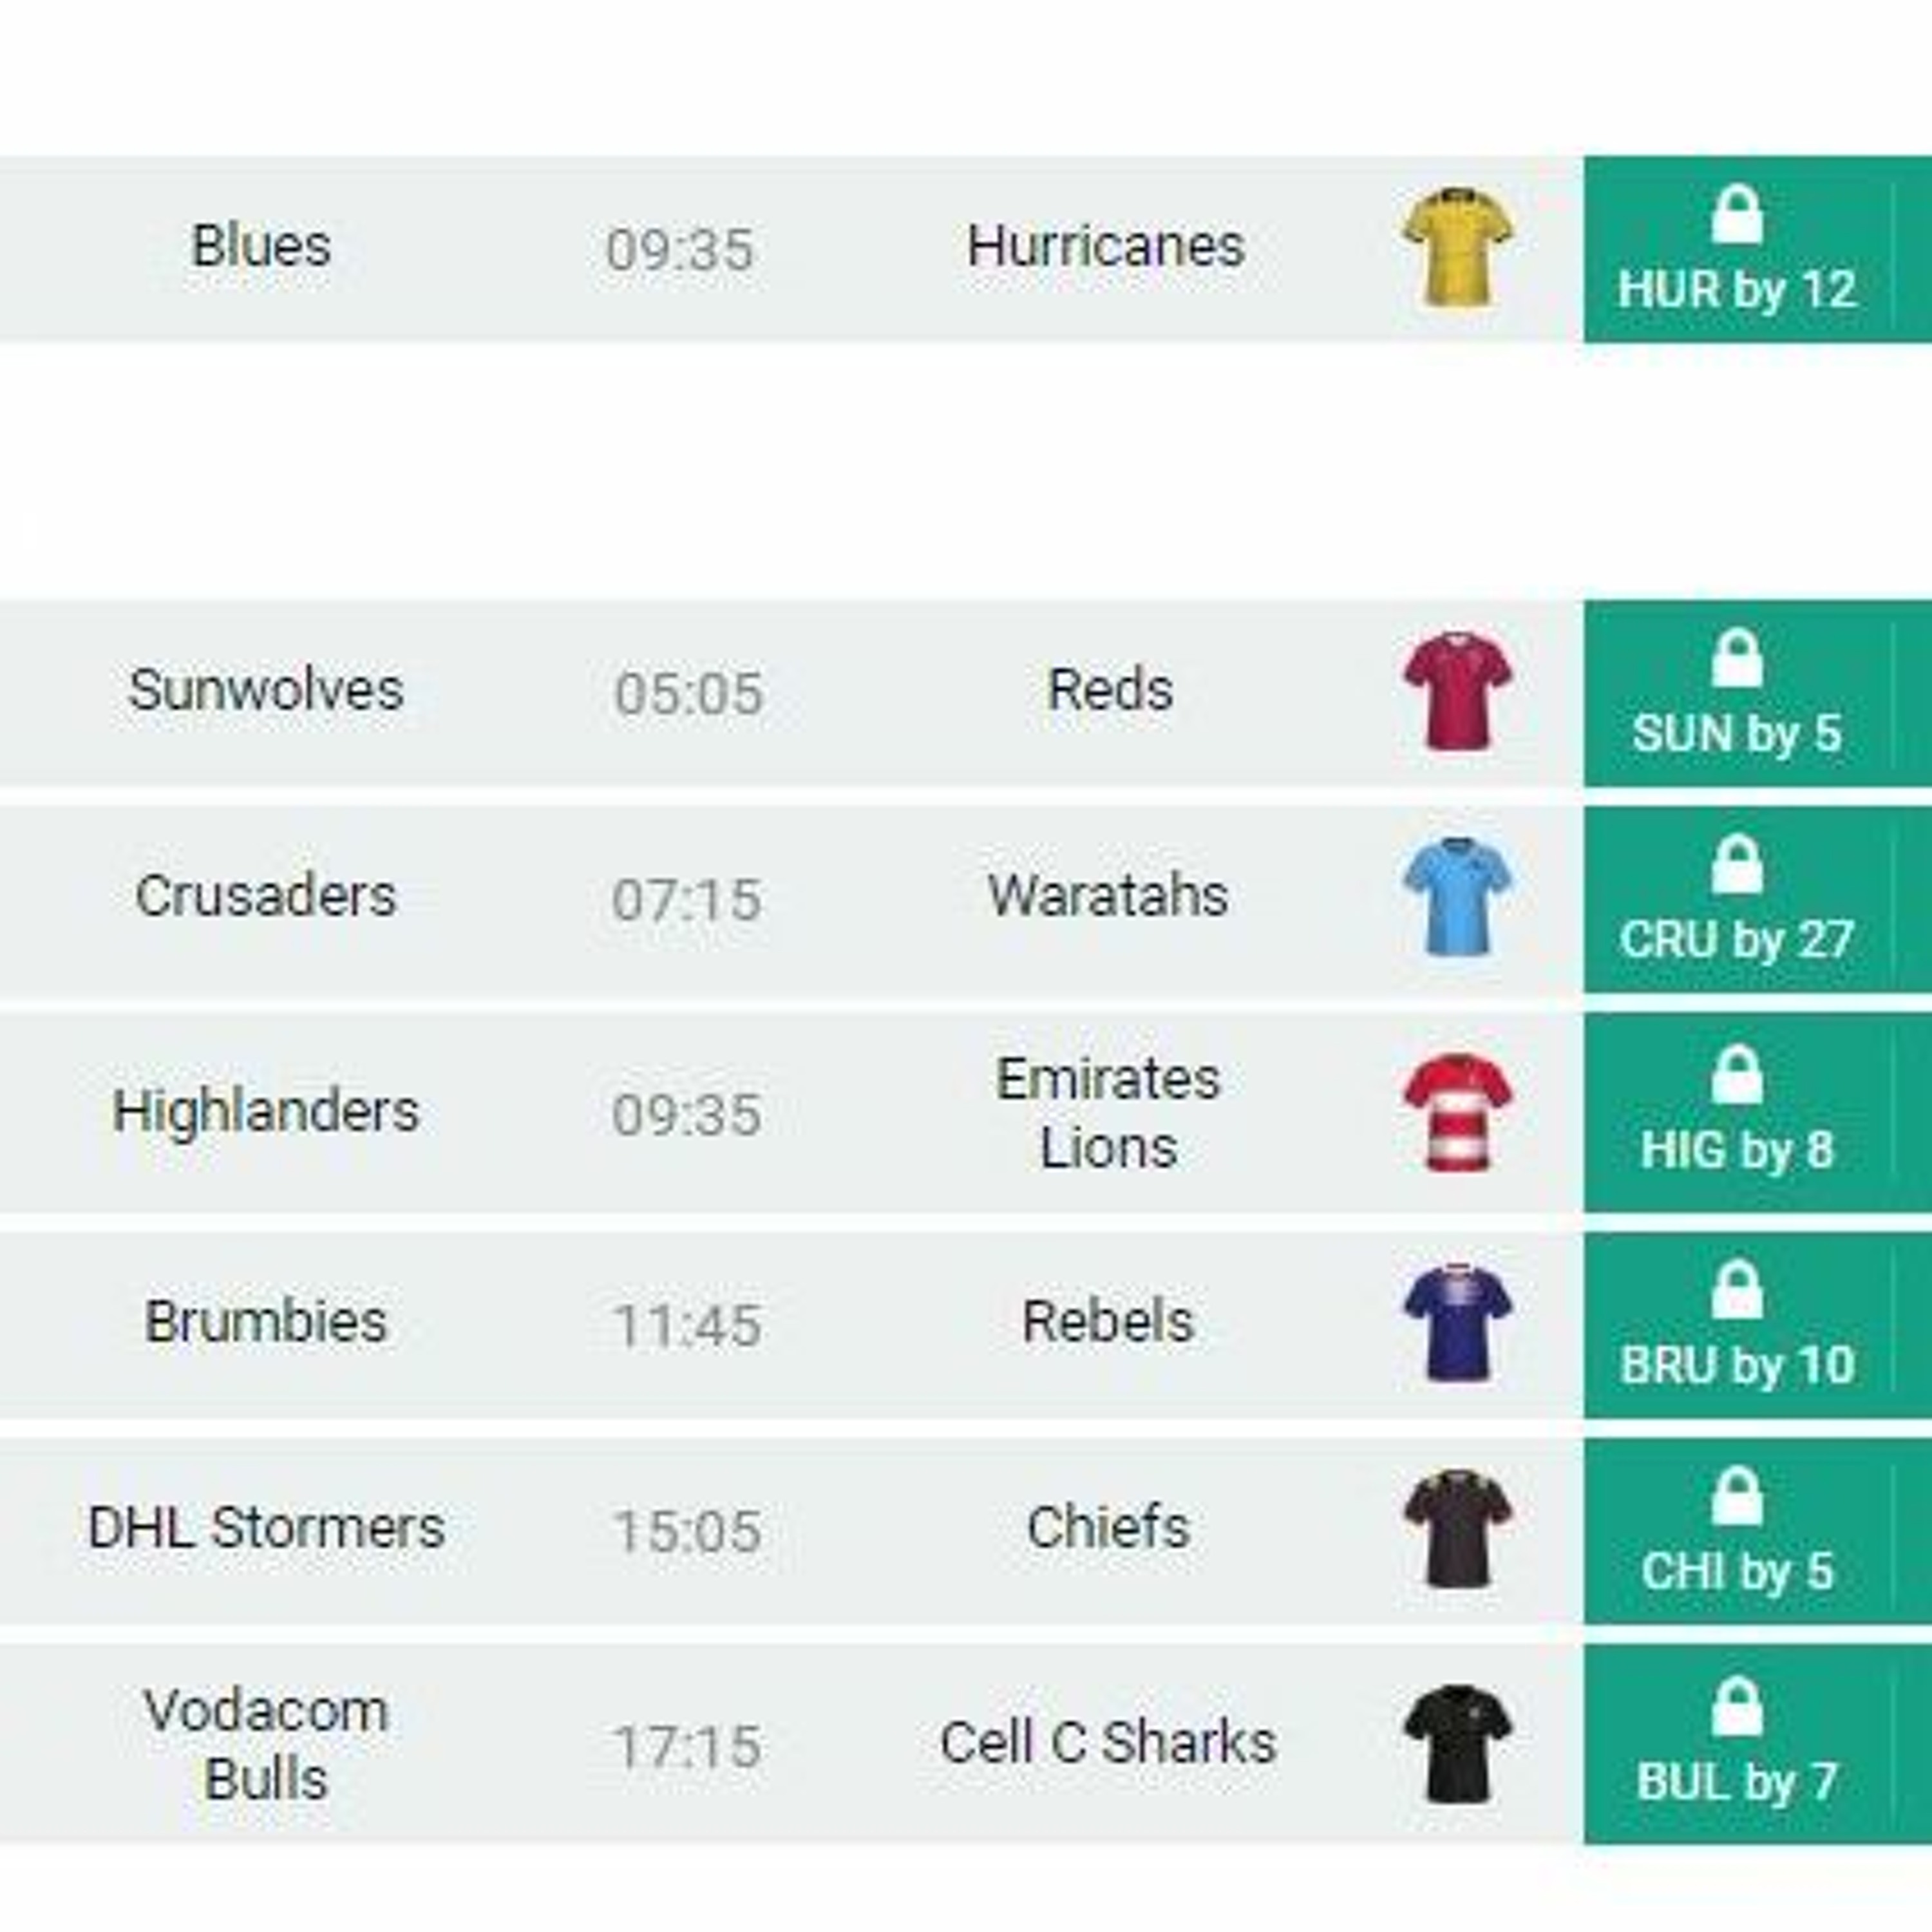Click the Vodacom Bulls team name
1932x1932 pixels.
tap(266, 1744)
